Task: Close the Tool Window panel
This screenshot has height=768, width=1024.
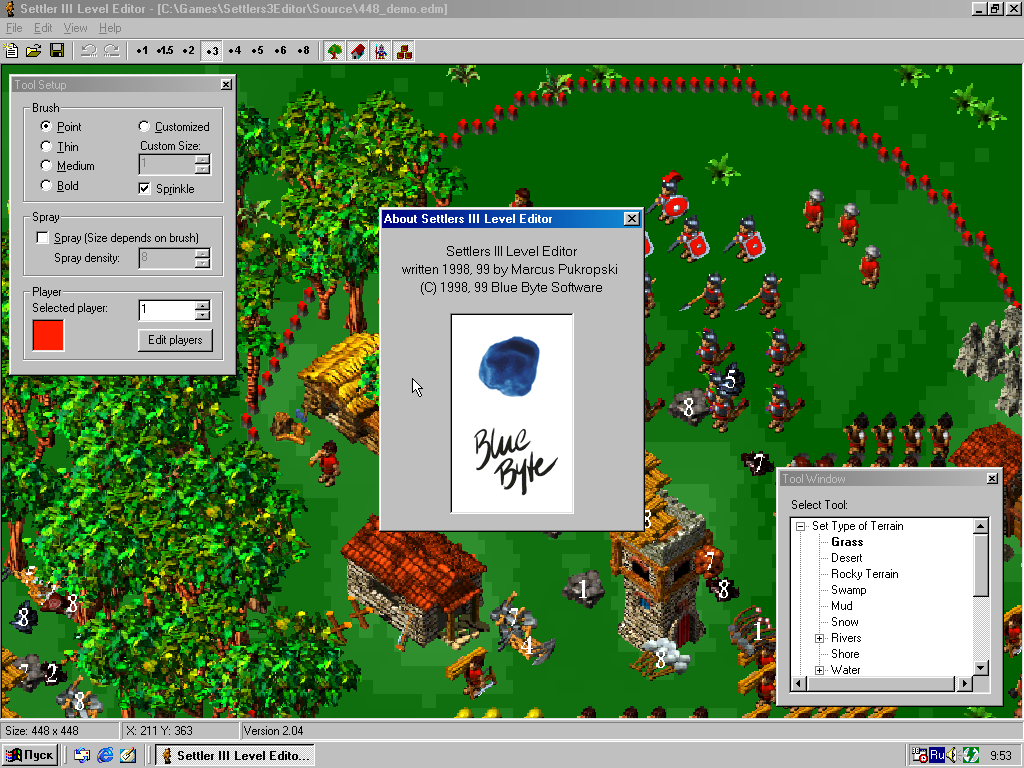Action: 992,479
